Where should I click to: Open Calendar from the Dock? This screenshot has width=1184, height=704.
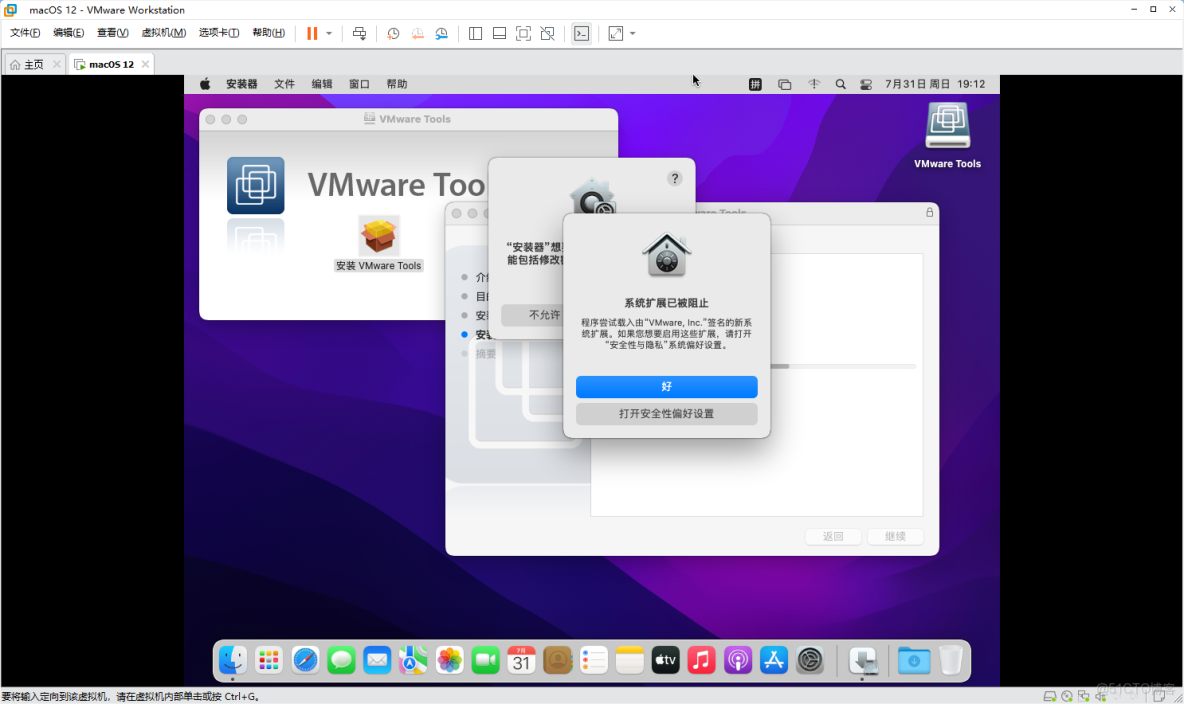click(521, 660)
